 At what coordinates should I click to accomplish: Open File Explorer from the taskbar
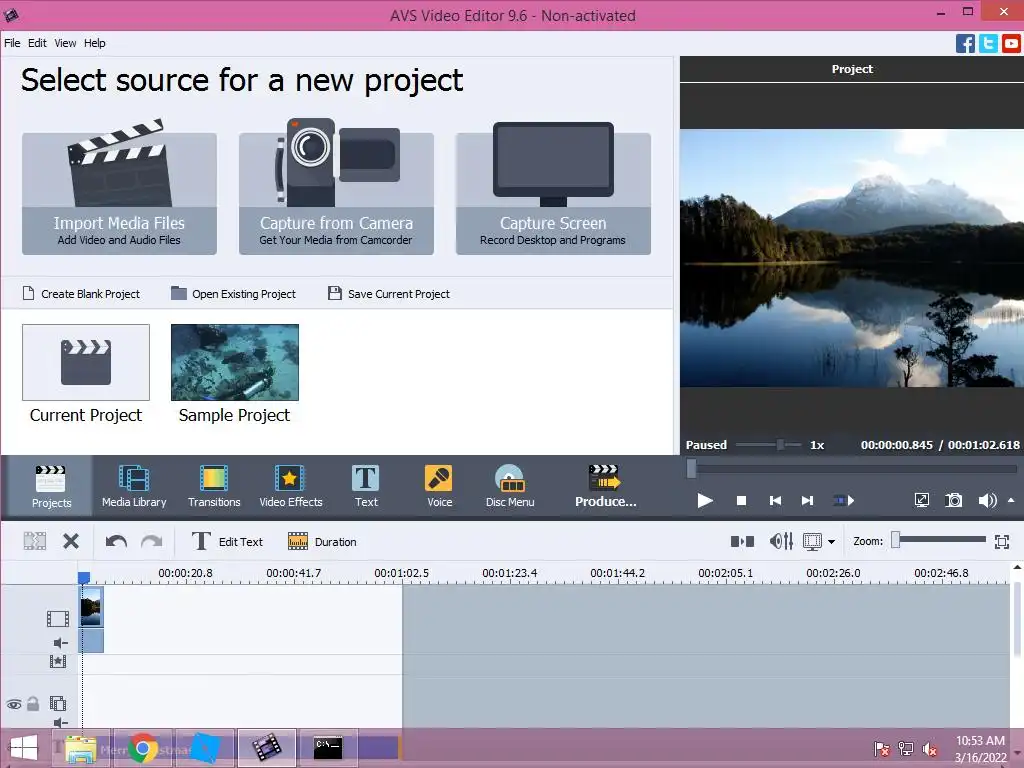[80, 748]
